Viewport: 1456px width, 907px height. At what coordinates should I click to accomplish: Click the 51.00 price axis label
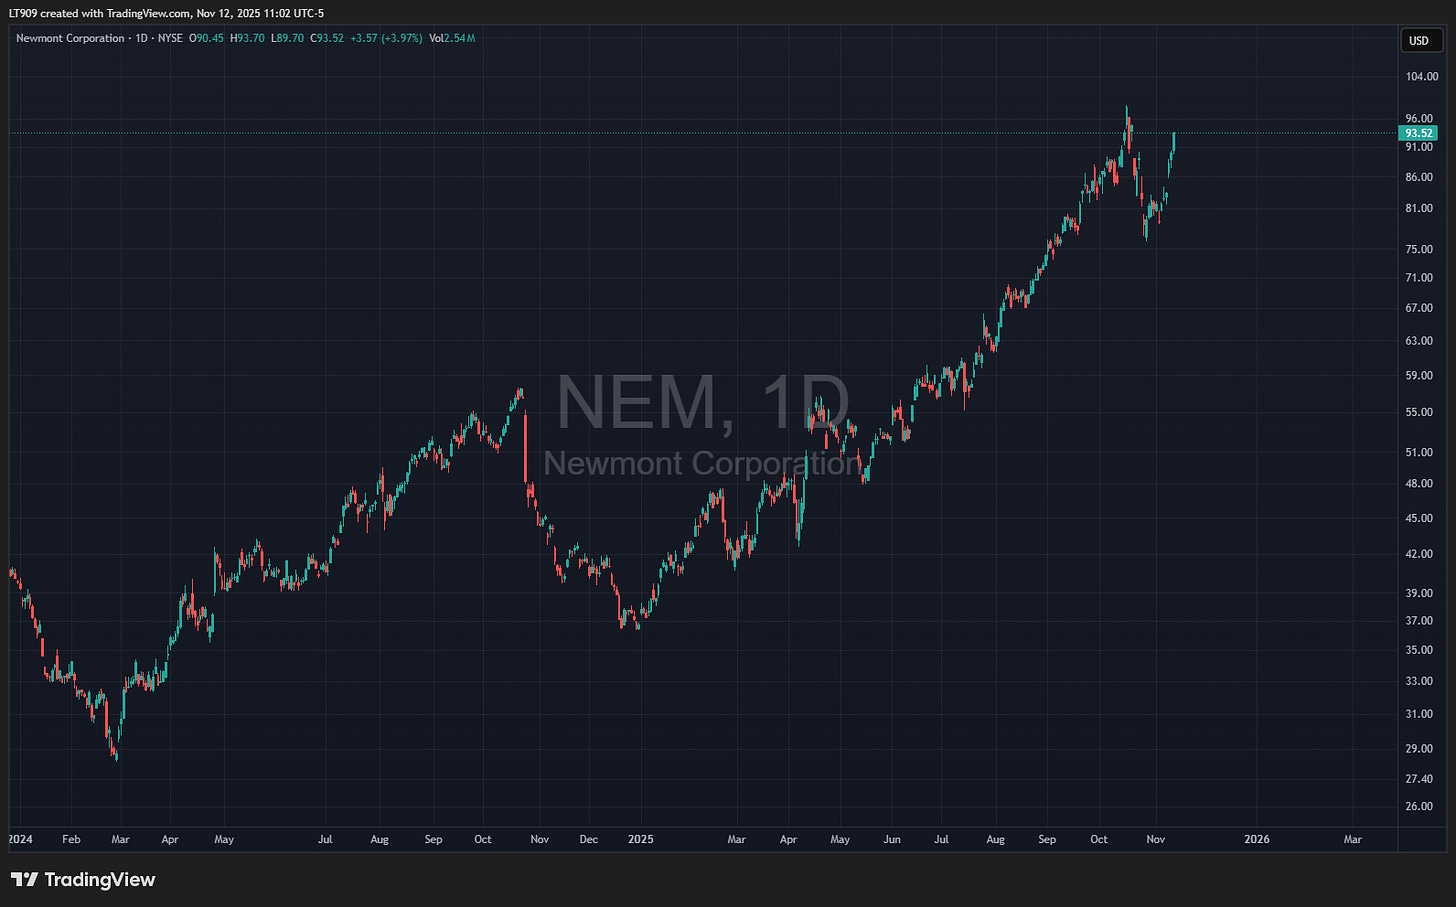pos(1419,453)
